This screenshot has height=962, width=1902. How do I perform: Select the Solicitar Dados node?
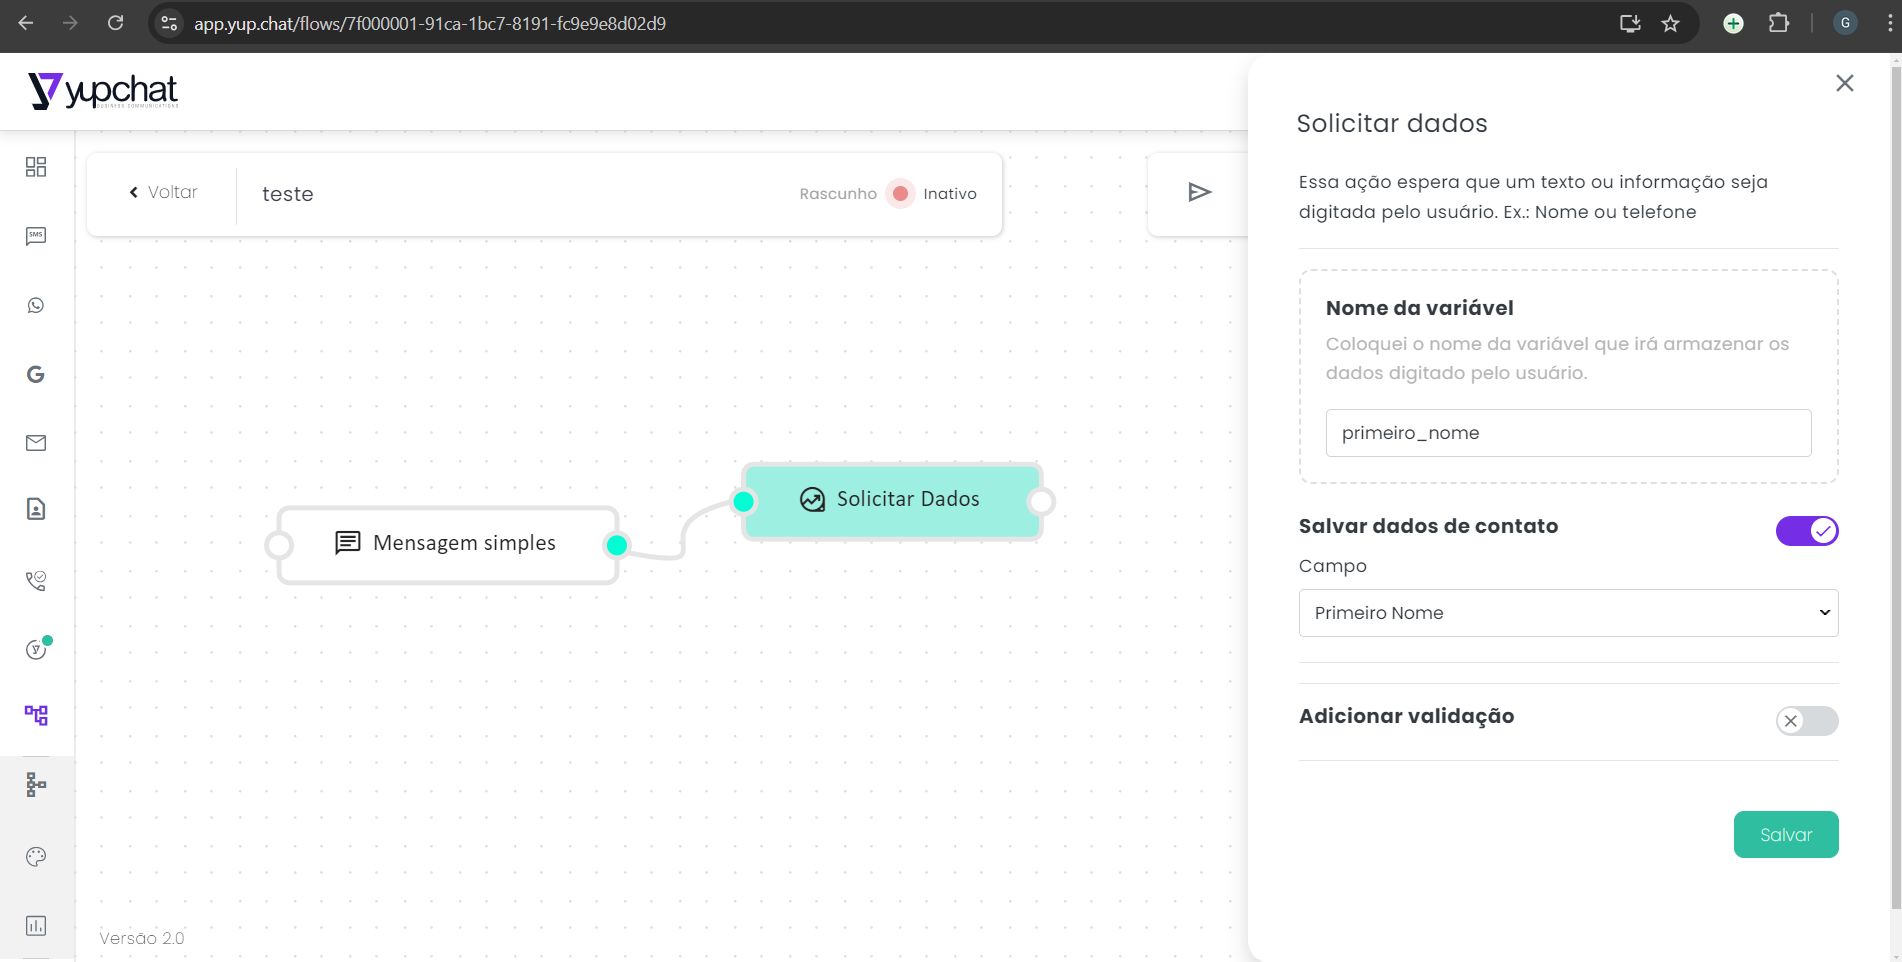[x=892, y=501]
